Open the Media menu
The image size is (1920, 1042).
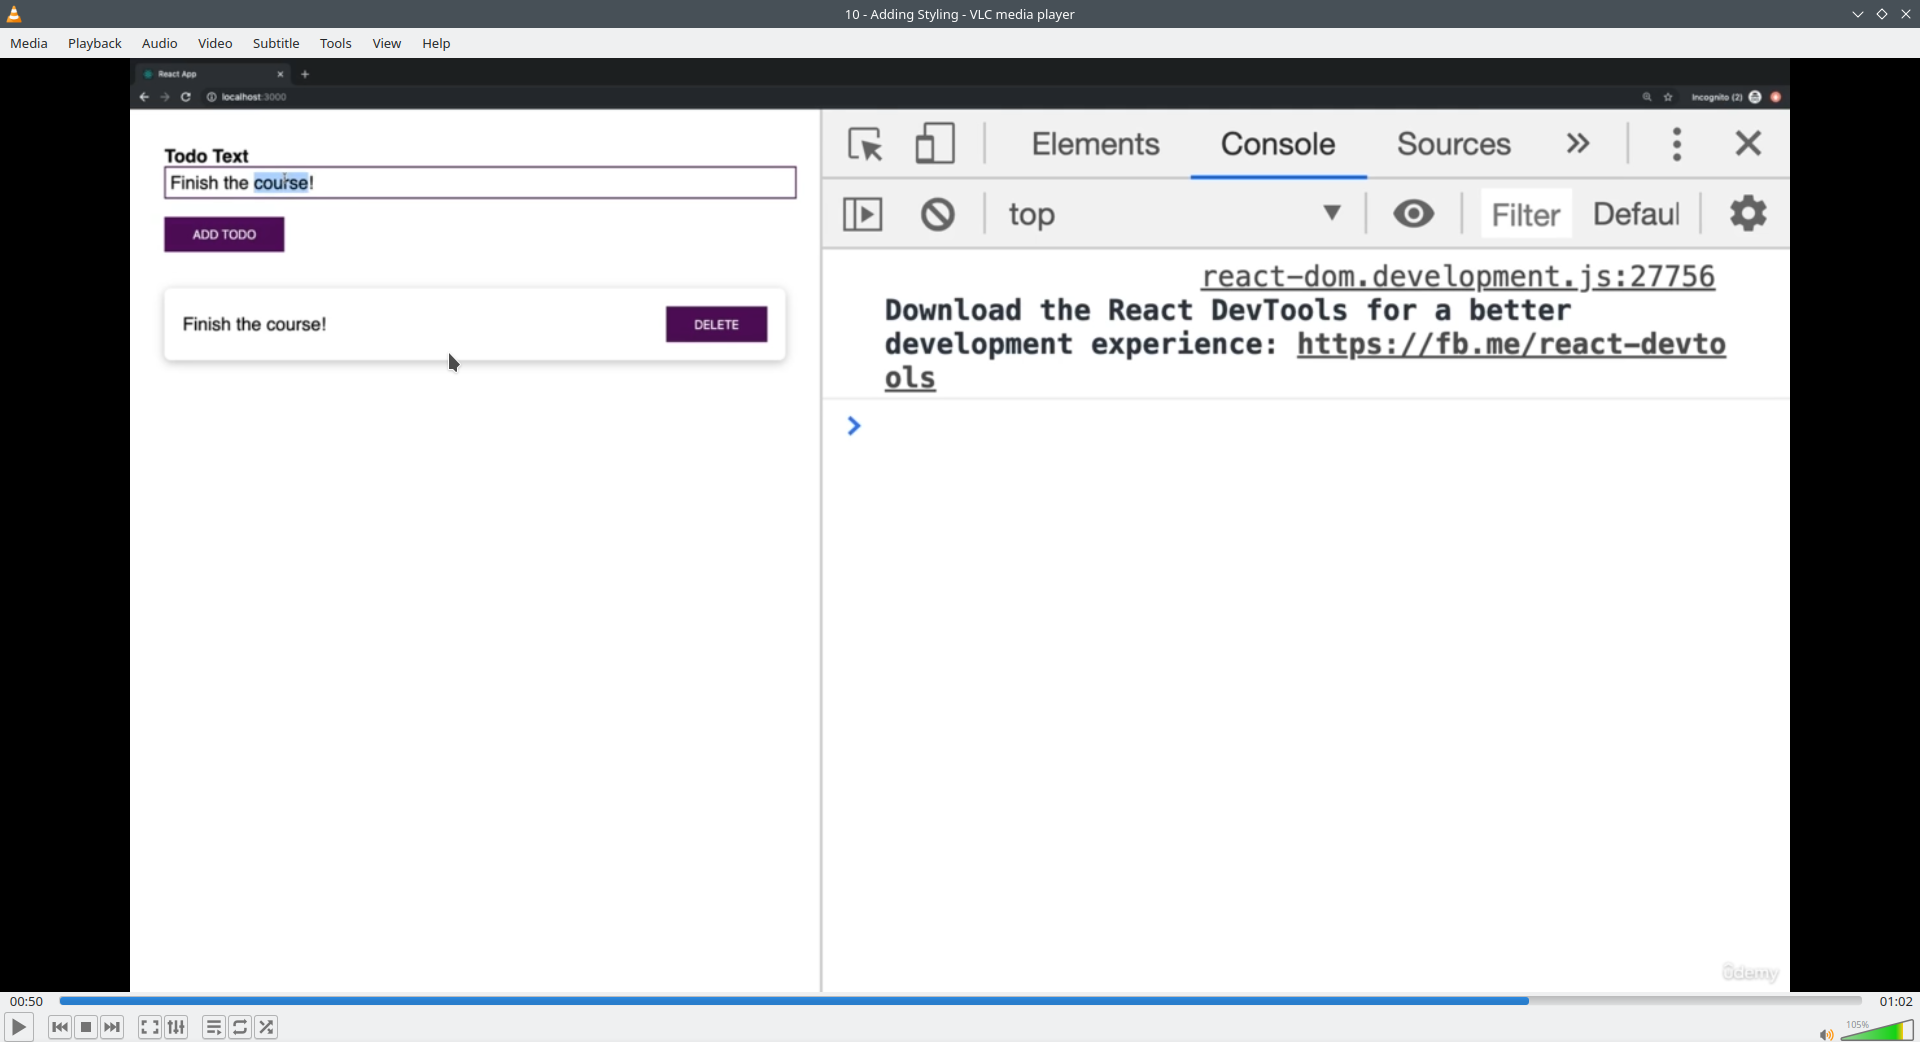tap(29, 43)
